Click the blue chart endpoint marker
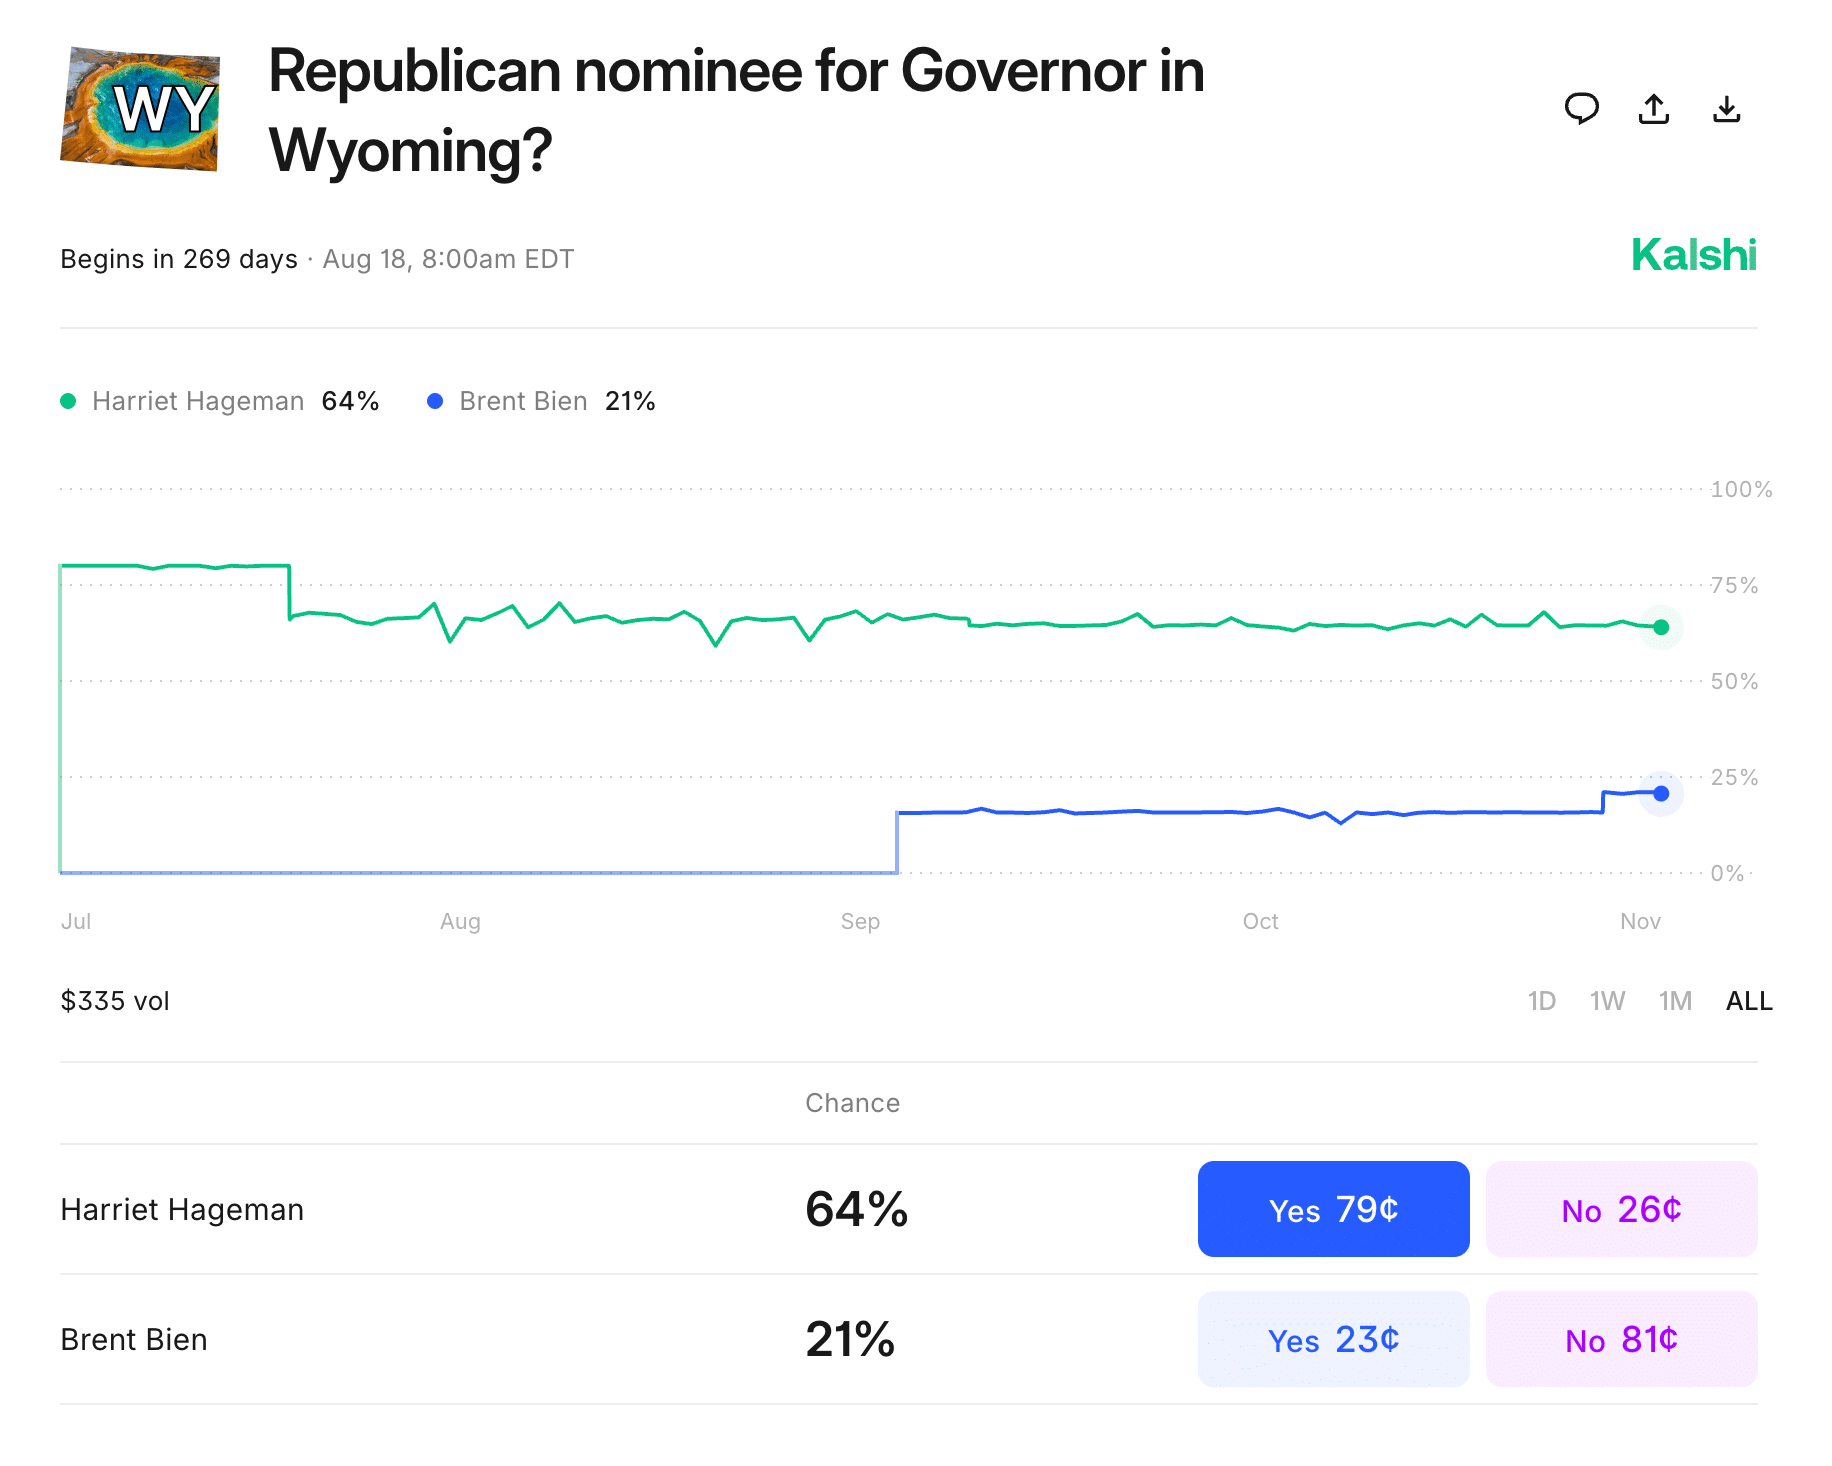Viewport: 1832px width, 1466px height. click(x=1661, y=793)
